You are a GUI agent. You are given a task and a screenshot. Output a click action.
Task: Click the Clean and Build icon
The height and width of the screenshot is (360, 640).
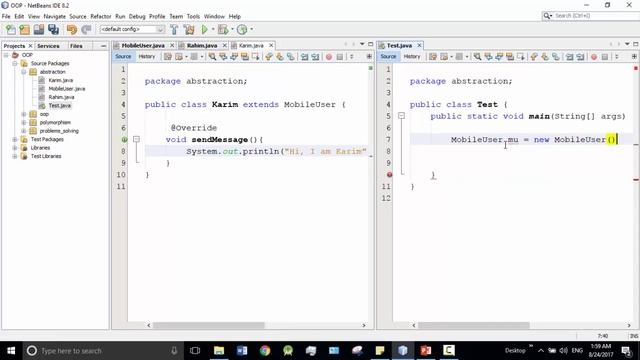189,29
